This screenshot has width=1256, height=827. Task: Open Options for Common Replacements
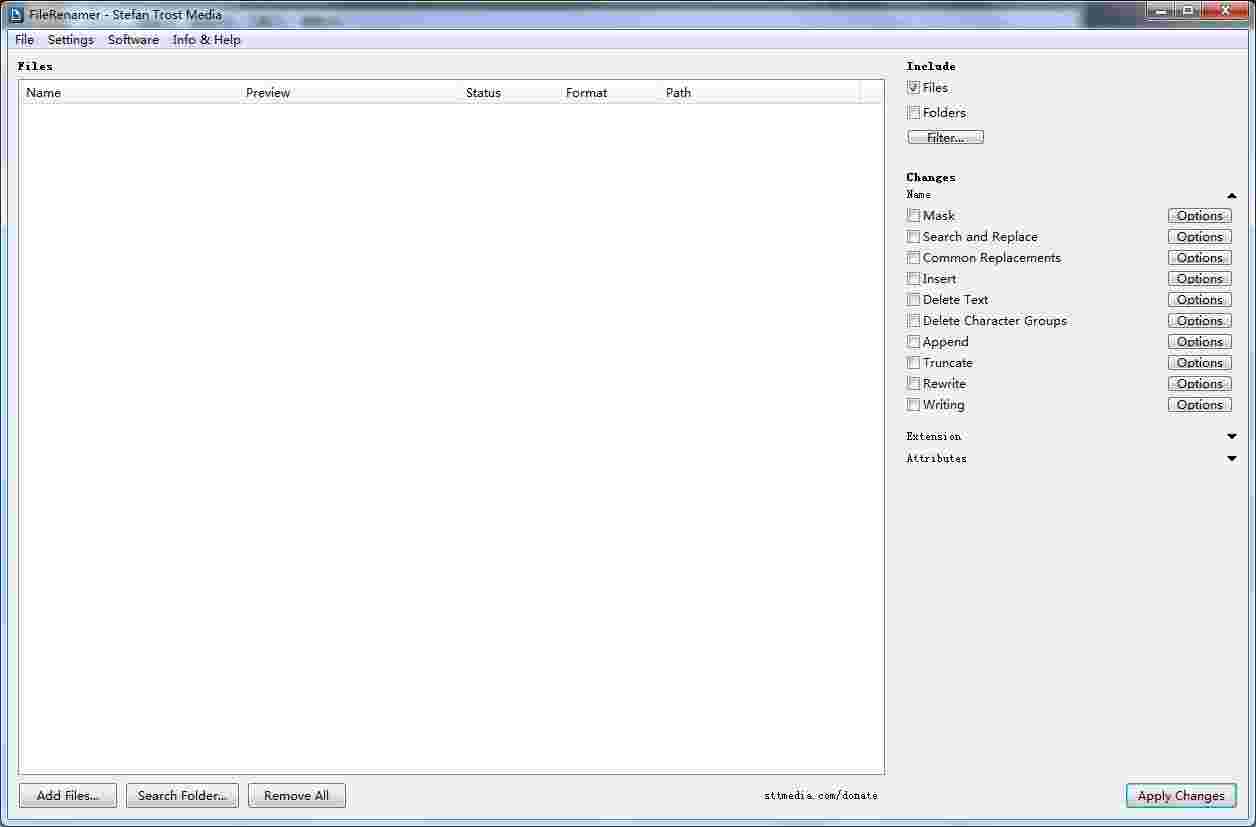click(1200, 258)
